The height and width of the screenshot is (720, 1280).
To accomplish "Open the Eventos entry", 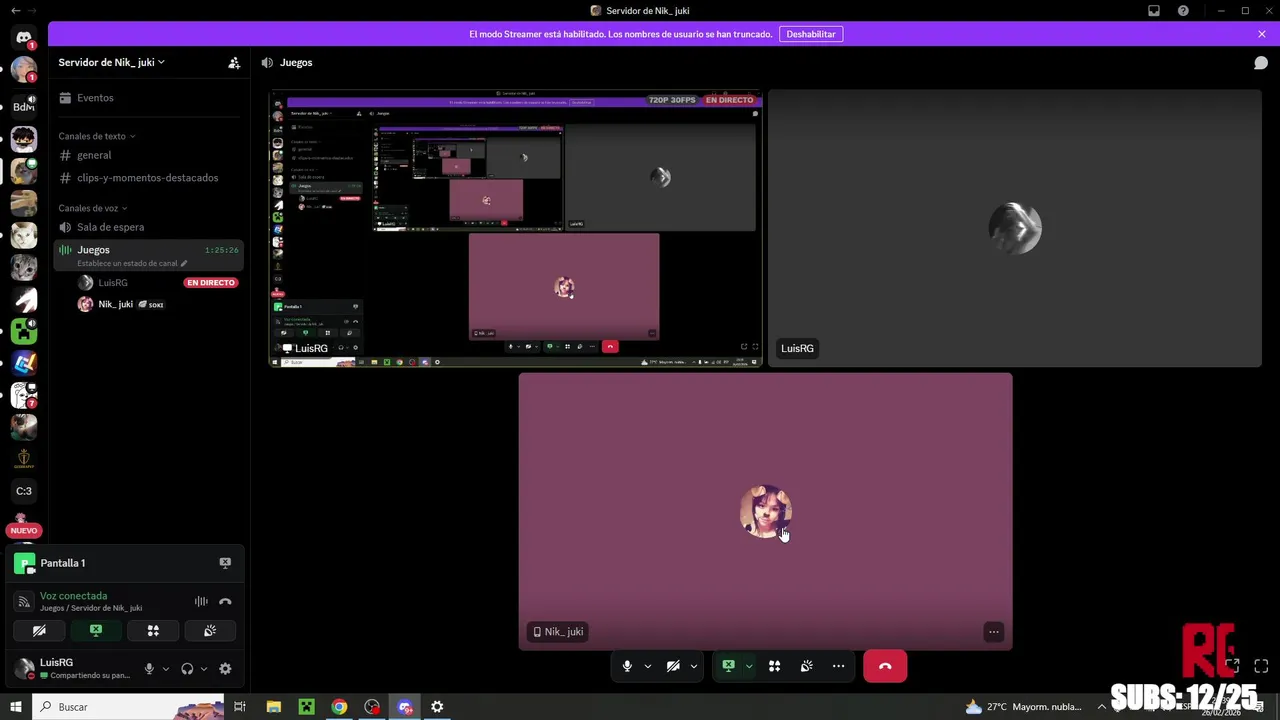I will [148, 98].
